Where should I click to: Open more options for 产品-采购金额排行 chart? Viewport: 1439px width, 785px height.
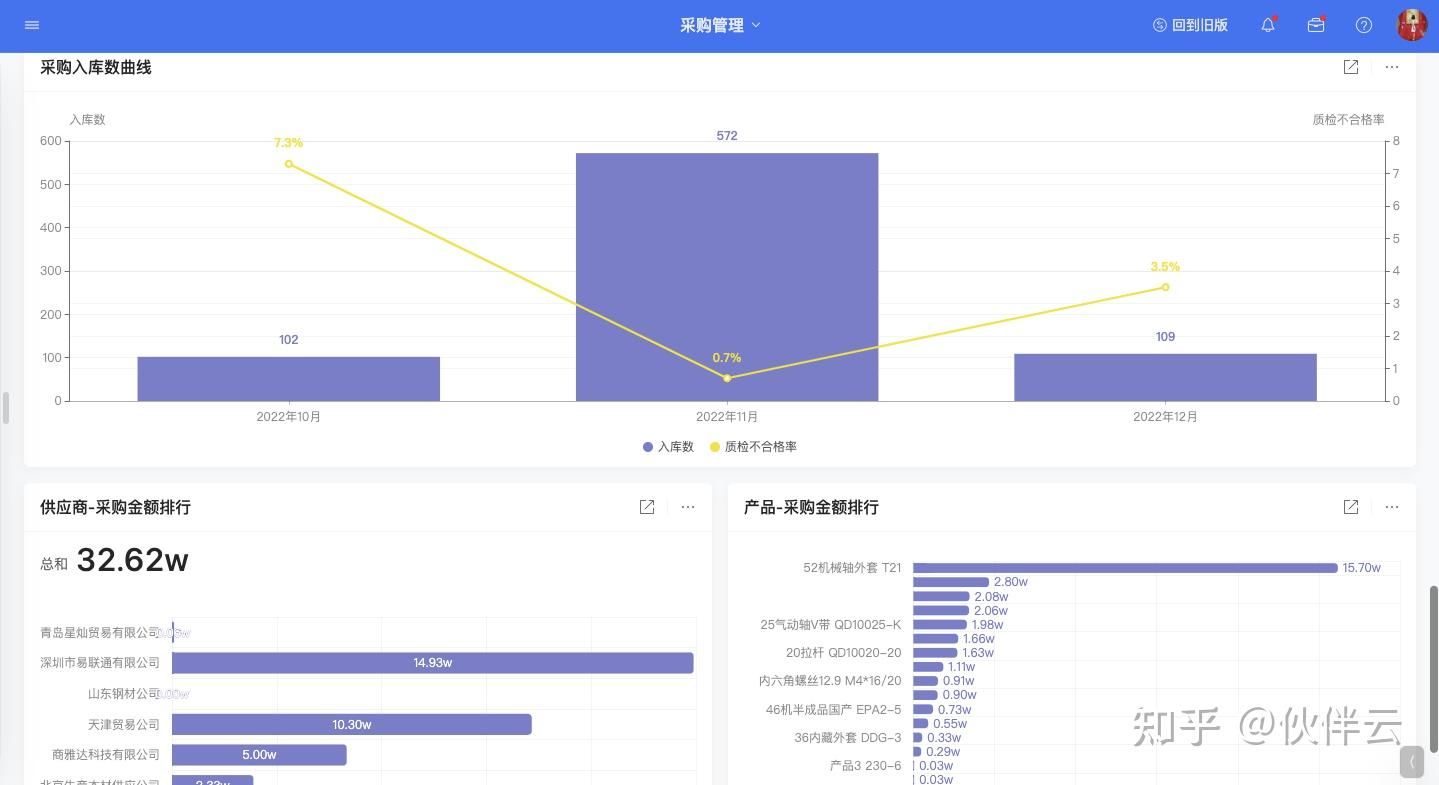[1391, 507]
